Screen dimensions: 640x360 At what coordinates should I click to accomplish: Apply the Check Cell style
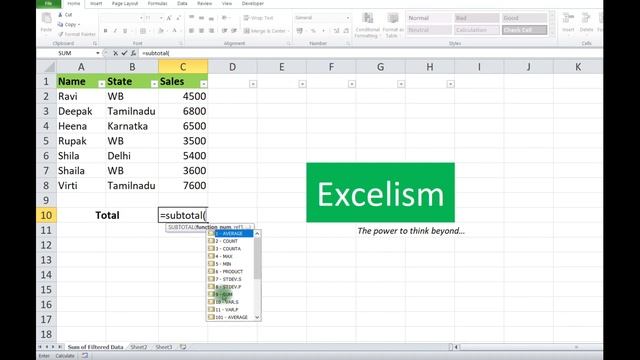[524, 30]
